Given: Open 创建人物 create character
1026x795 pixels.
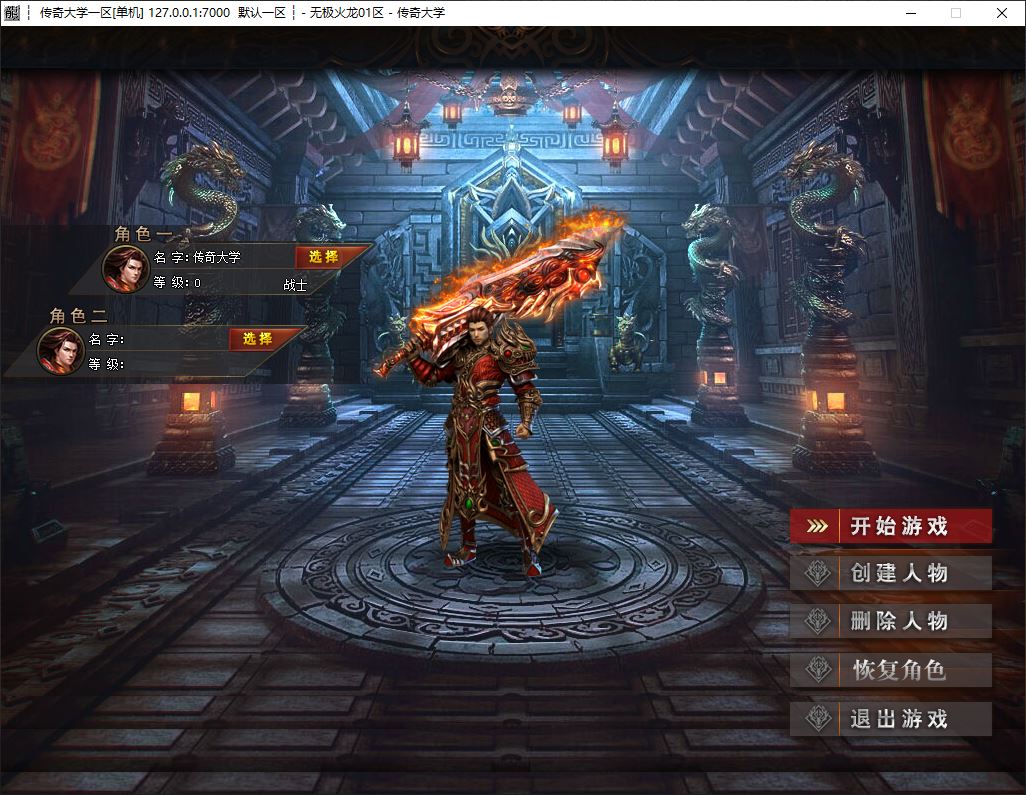Looking at the screenshot, I should (x=891, y=573).
